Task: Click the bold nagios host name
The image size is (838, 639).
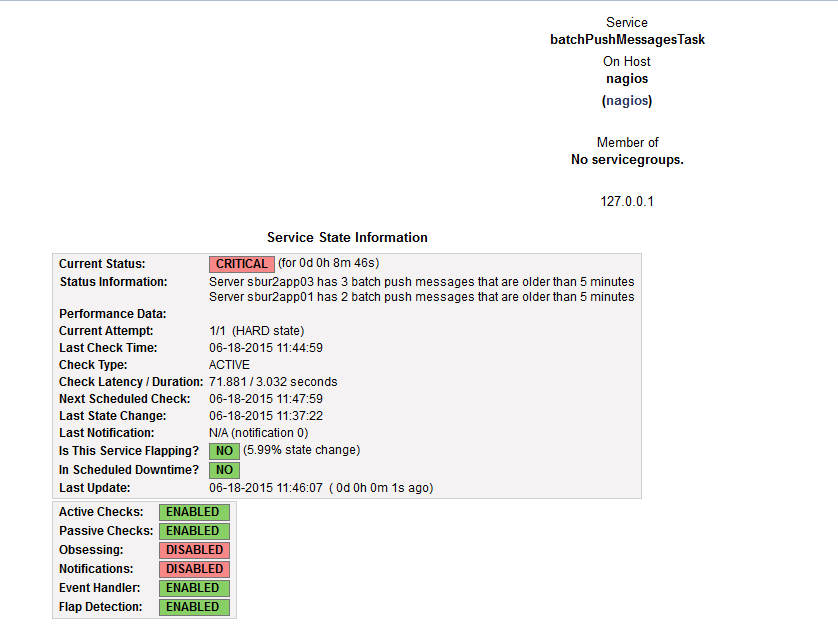Action: (x=627, y=78)
